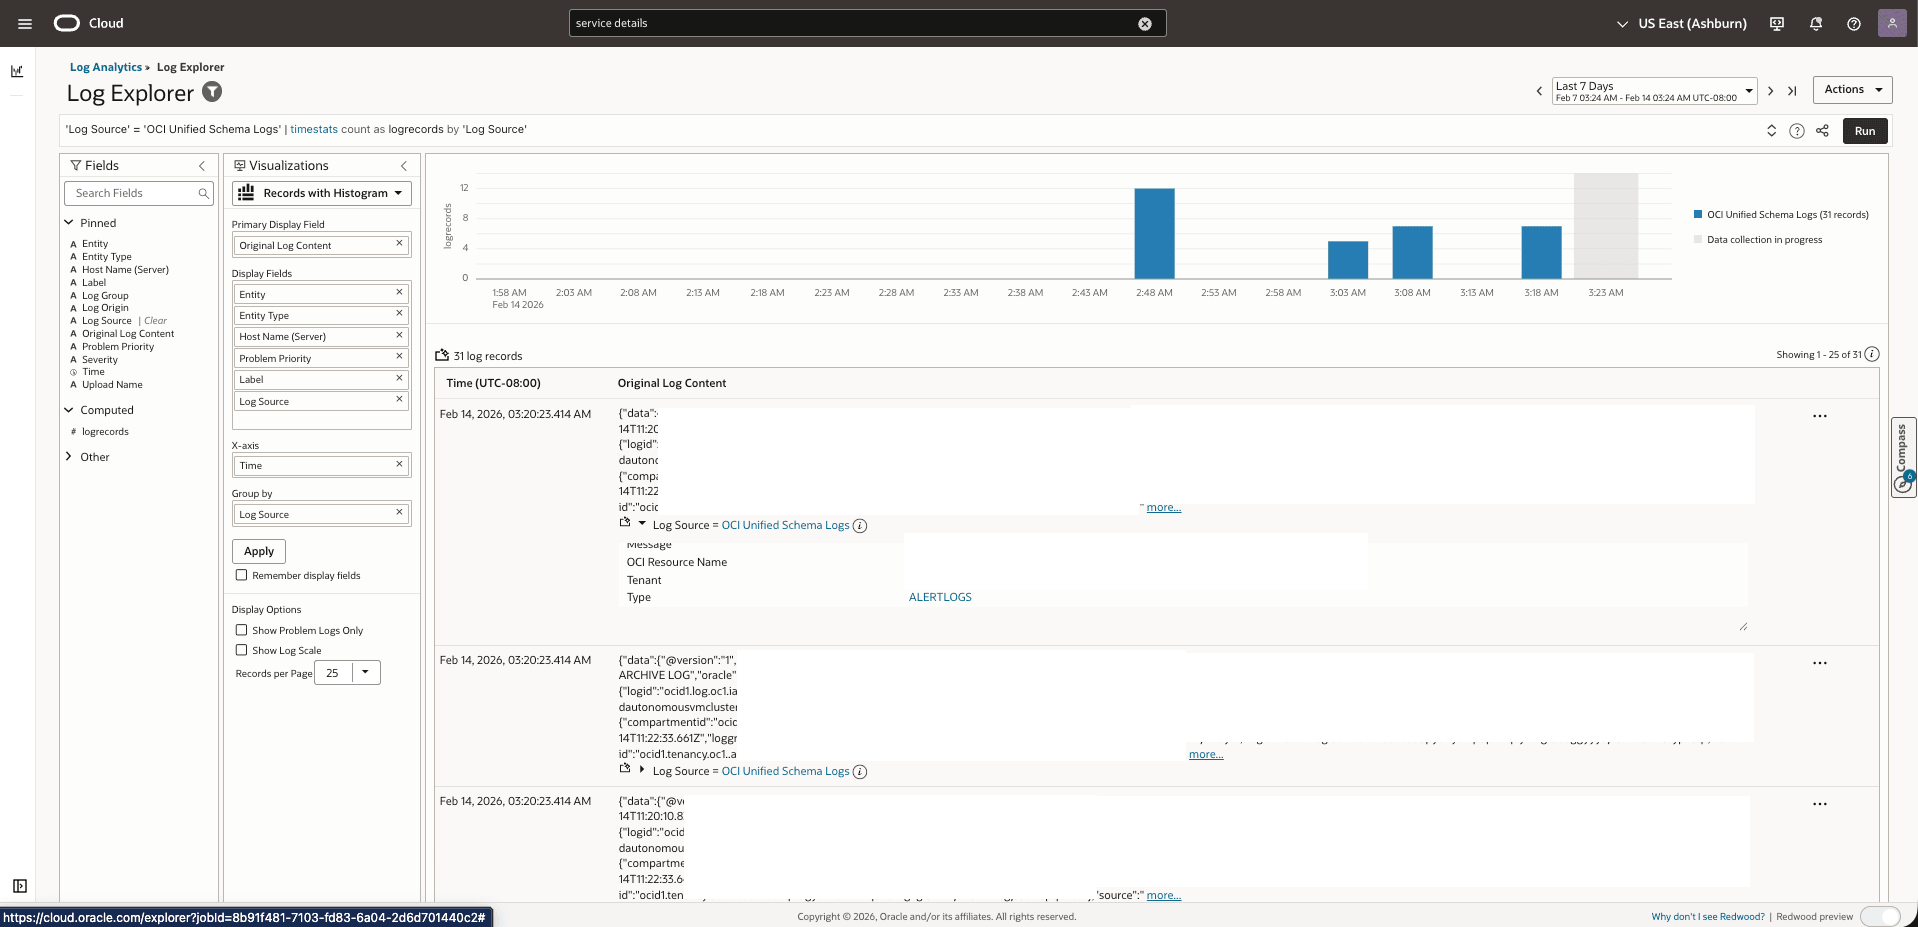Expand the query editor height arrows
Image resolution: width=1918 pixels, height=927 pixels.
(x=1771, y=131)
